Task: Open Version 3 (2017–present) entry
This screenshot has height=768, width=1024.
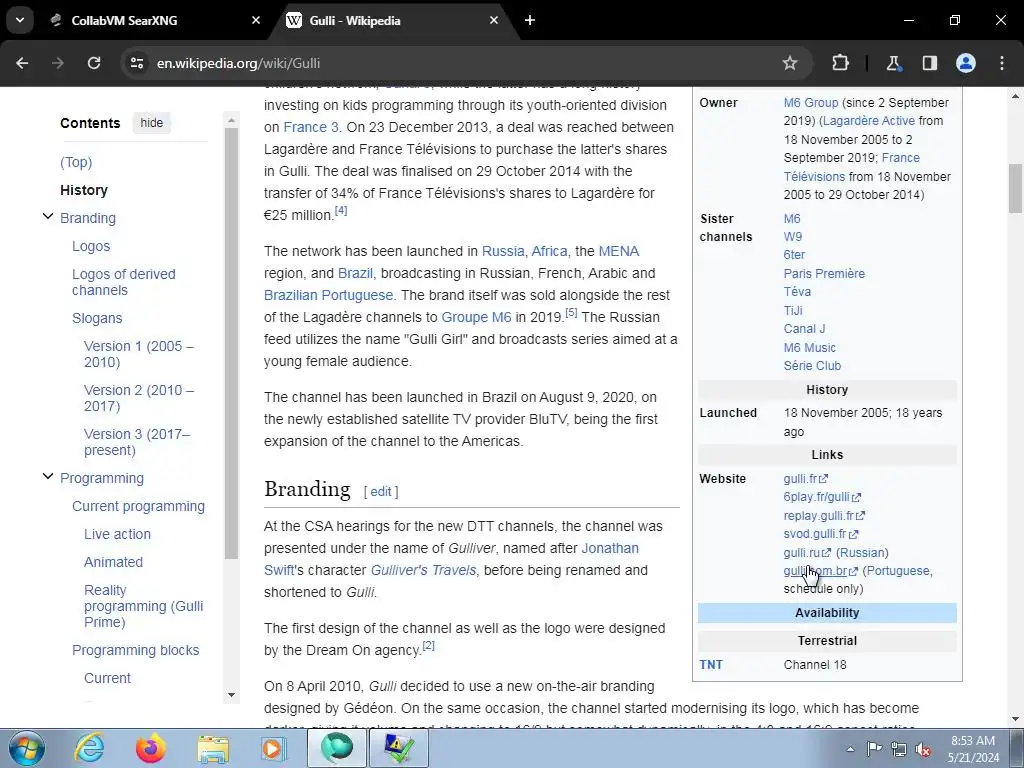Action: click(136, 441)
